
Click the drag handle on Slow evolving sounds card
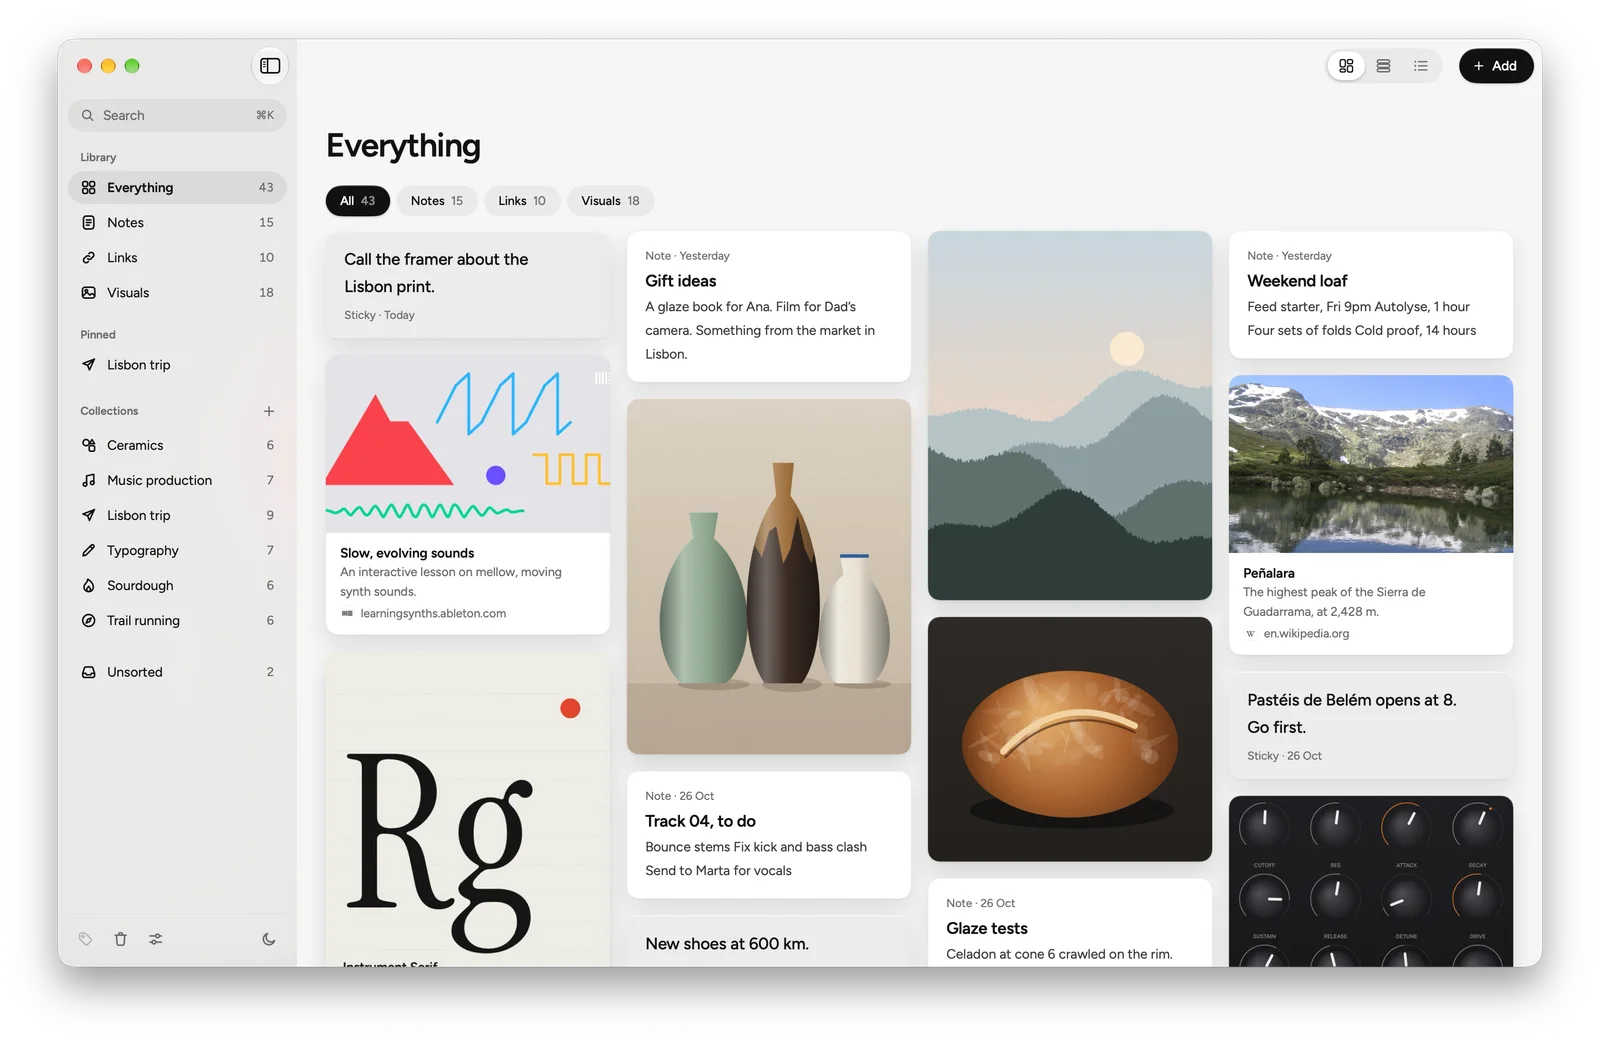tap(601, 378)
